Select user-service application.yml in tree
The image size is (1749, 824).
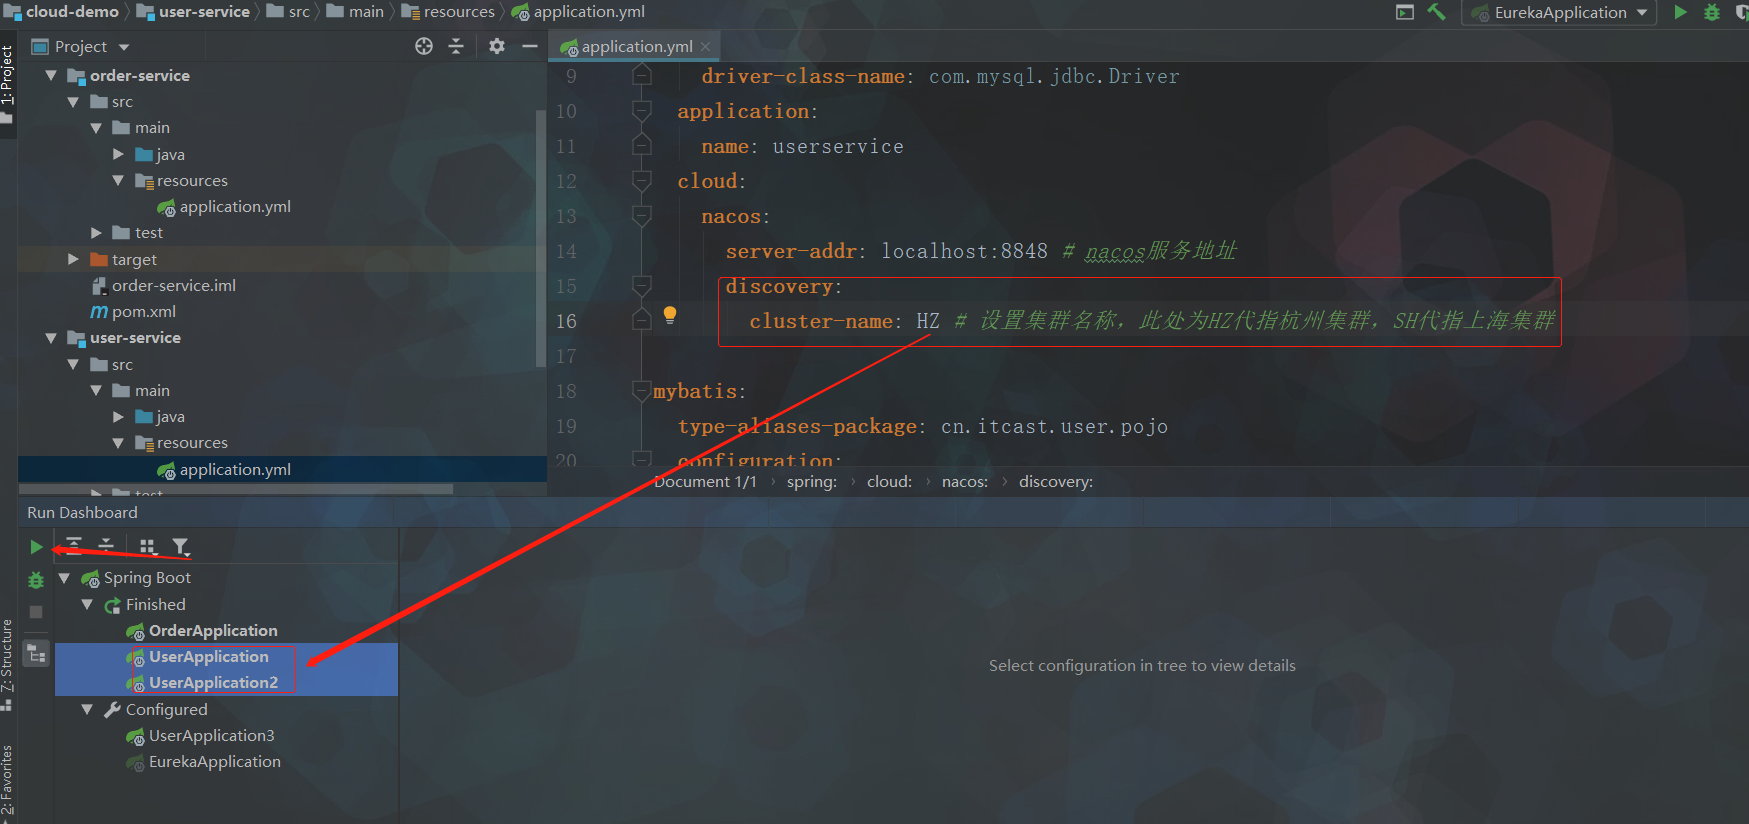click(x=235, y=469)
